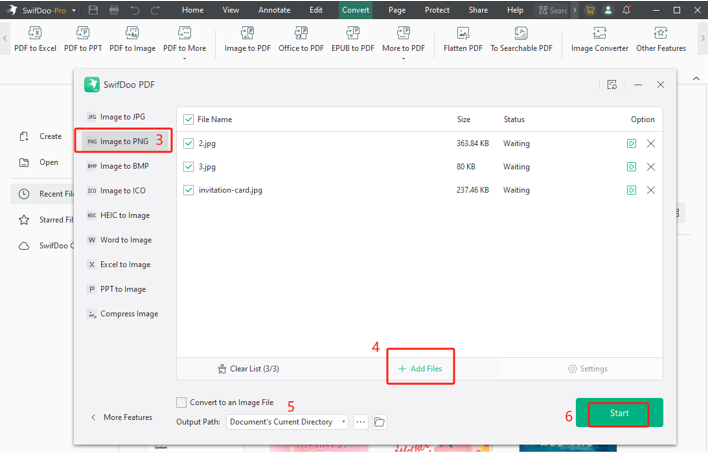Click Clear List (3/3)
Viewport: 708px width, 454px height.
click(x=248, y=369)
